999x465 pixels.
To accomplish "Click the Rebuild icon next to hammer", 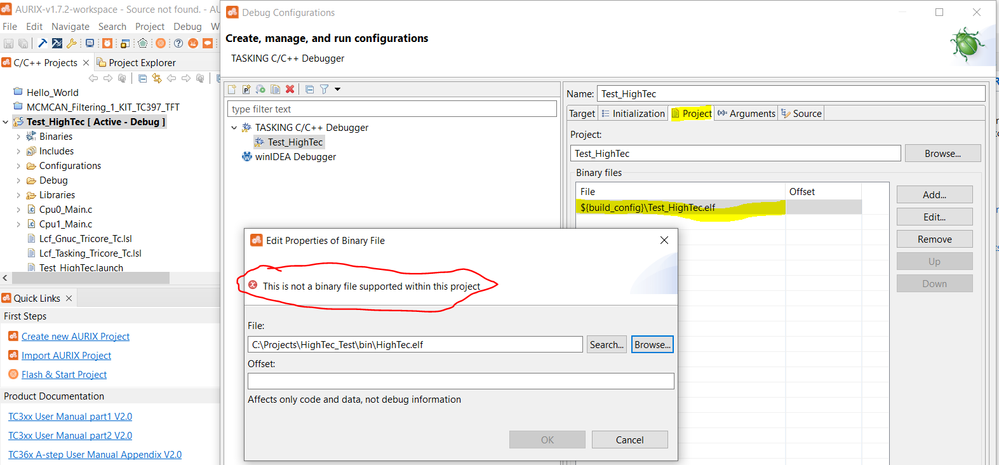I will [x=57, y=43].
